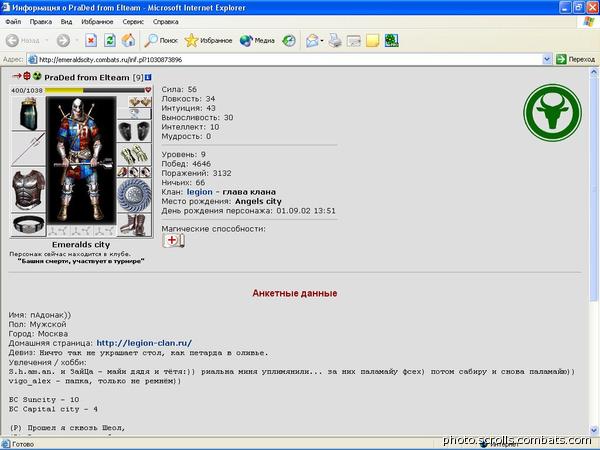Click the round shield equipment slot

(134, 195)
